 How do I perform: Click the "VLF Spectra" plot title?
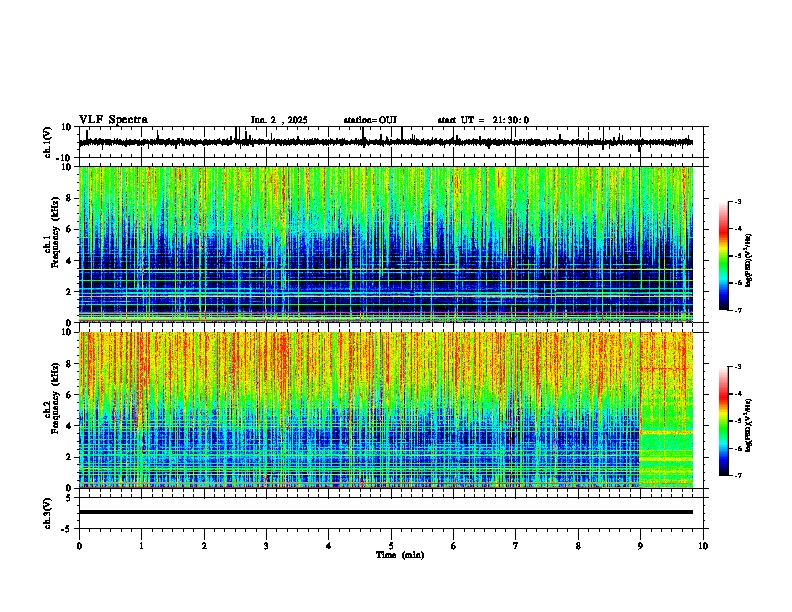click(113, 119)
